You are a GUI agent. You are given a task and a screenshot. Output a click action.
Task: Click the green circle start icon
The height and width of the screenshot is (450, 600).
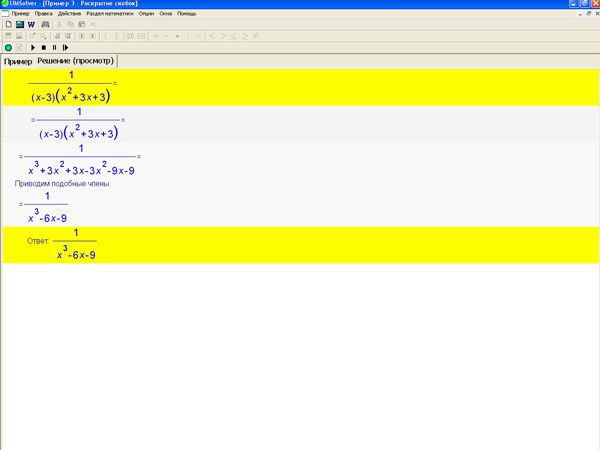(x=8, y=47)
